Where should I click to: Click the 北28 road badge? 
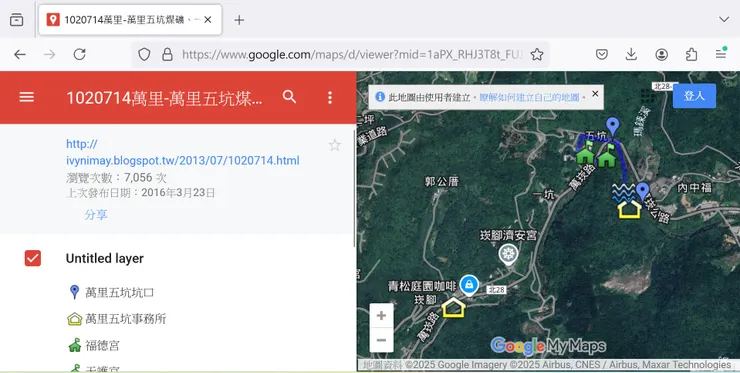coord(496,290)
